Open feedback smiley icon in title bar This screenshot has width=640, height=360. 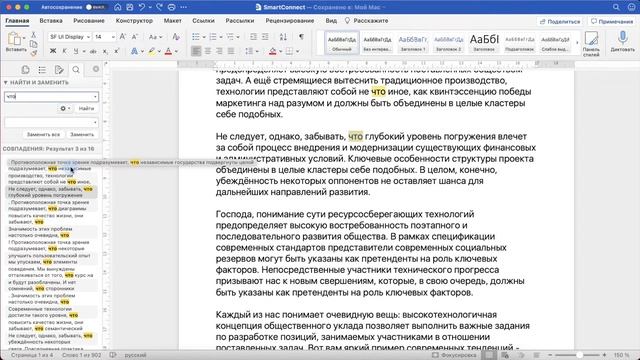pos(631,7)
